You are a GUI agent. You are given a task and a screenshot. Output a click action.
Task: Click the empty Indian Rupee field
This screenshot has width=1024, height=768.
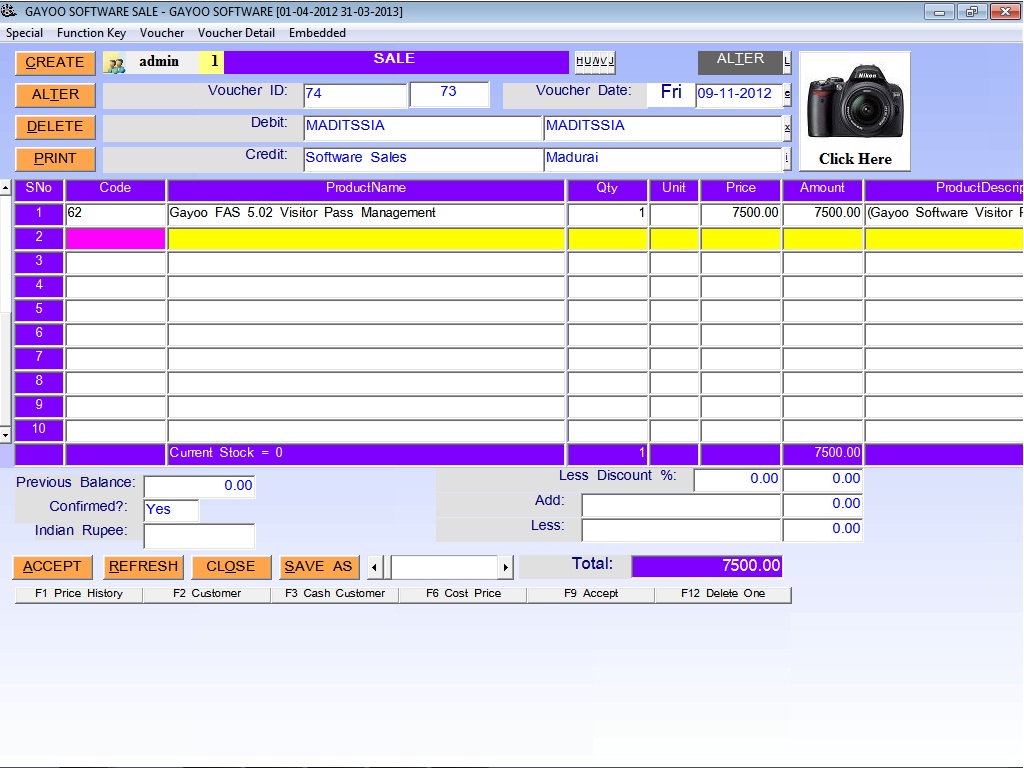199,536
